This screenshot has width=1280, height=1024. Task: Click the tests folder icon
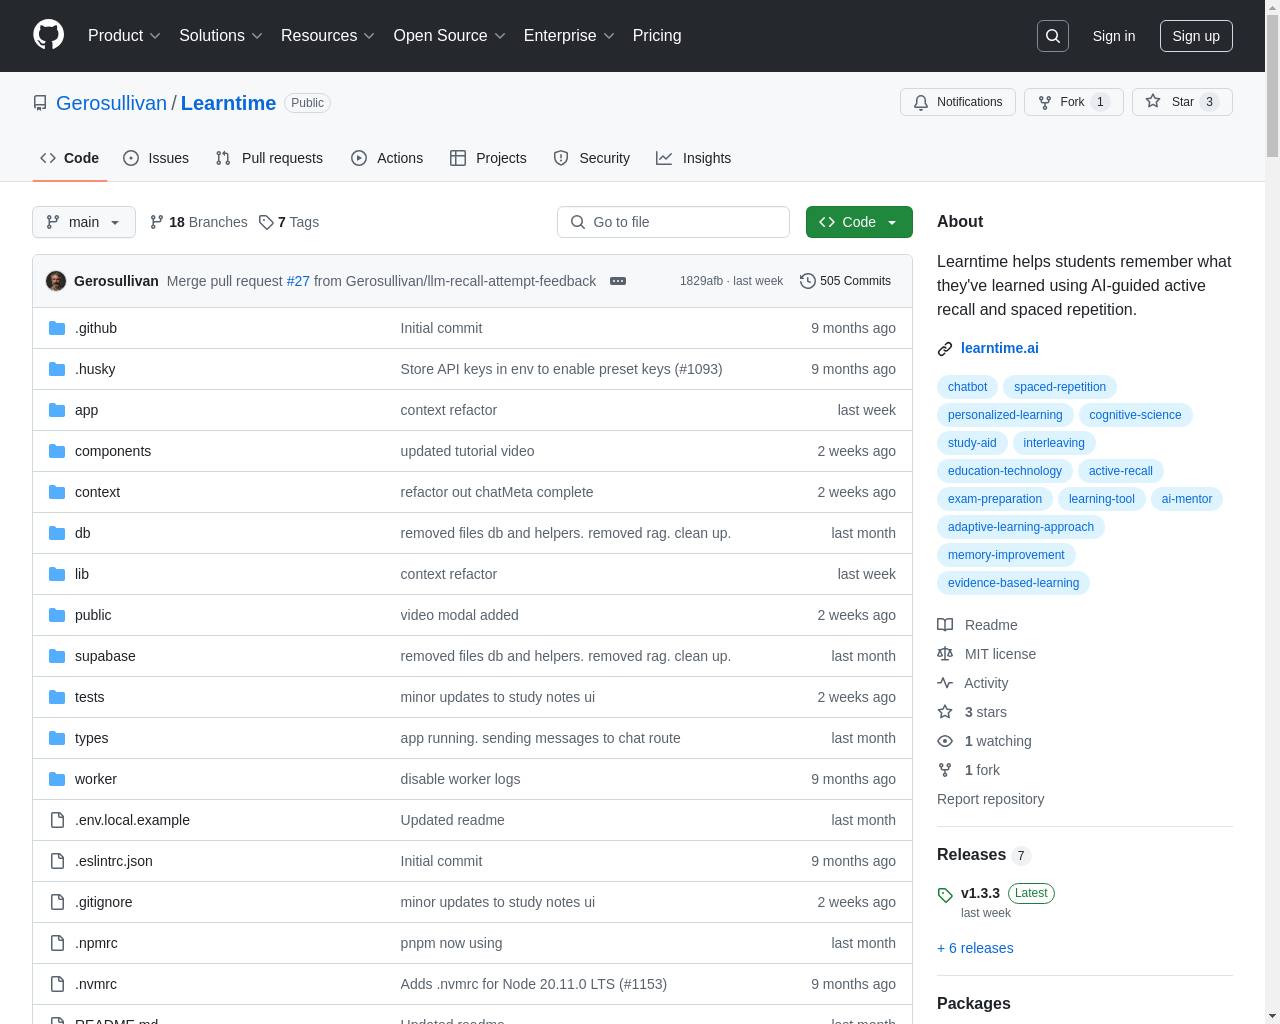(x=57, y=697)
